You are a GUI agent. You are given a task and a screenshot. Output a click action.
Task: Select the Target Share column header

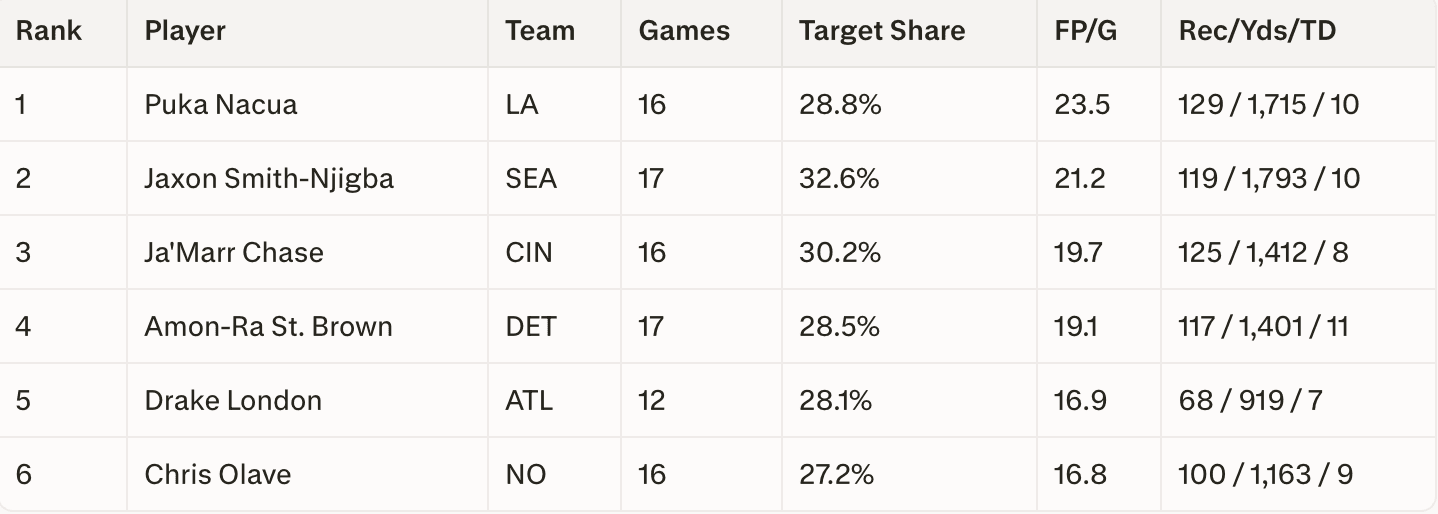[x=882, y=31]
